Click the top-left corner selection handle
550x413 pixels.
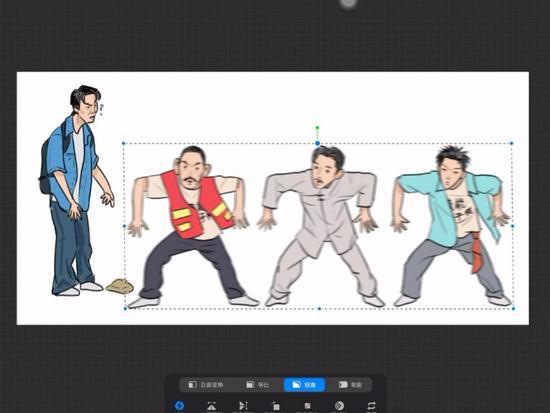[x=123, y=143]
